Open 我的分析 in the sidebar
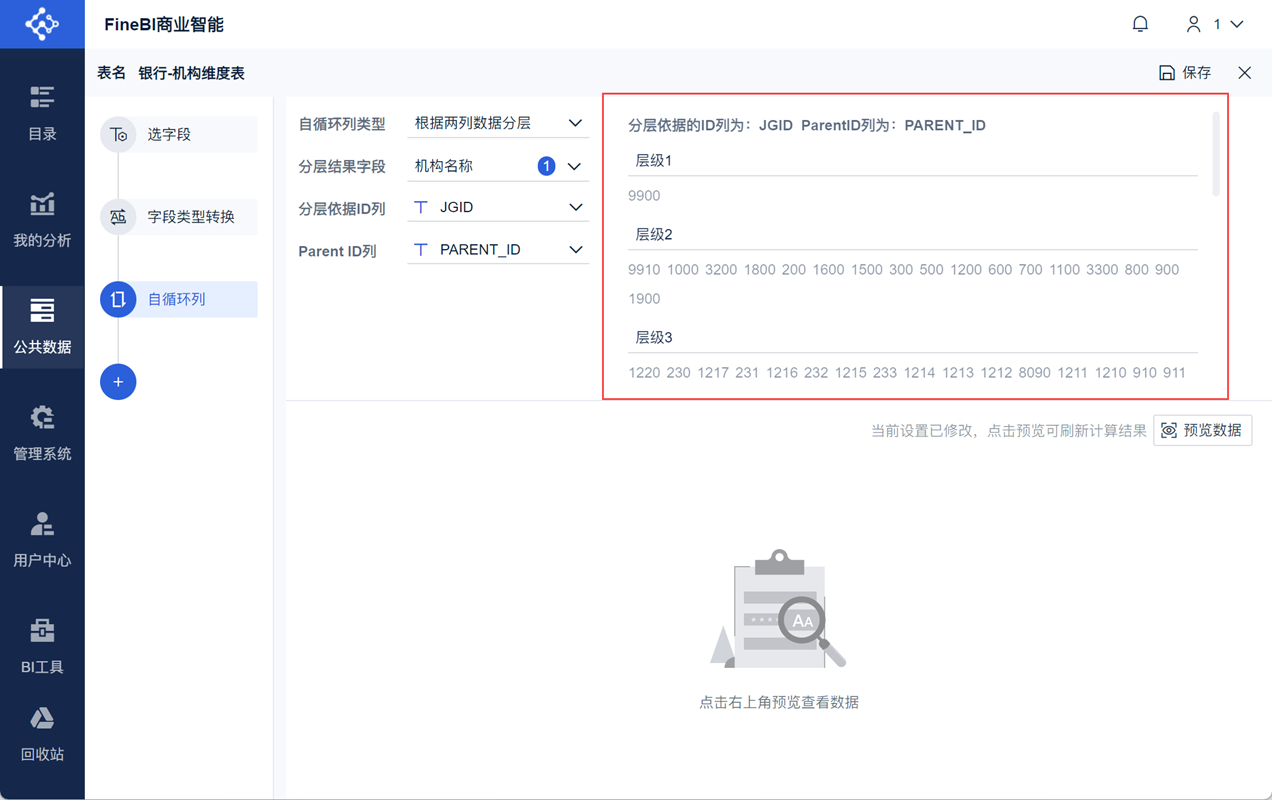 point(42,220)
